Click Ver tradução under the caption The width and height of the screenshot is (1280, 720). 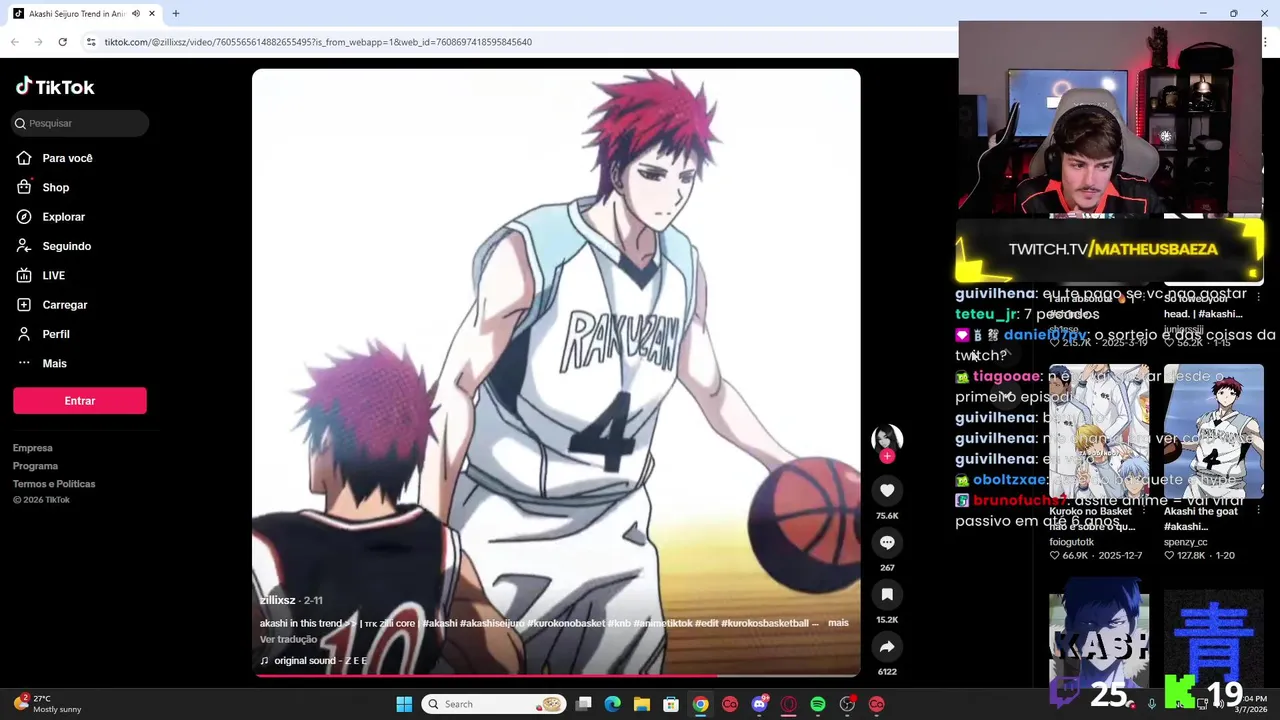point(289,640)
